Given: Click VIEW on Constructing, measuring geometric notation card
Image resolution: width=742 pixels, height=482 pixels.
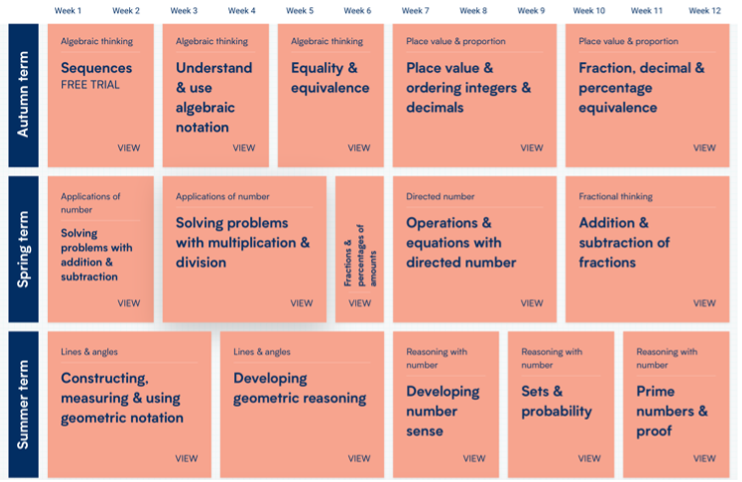Looking at the screenshot, I should coord(187,459).
